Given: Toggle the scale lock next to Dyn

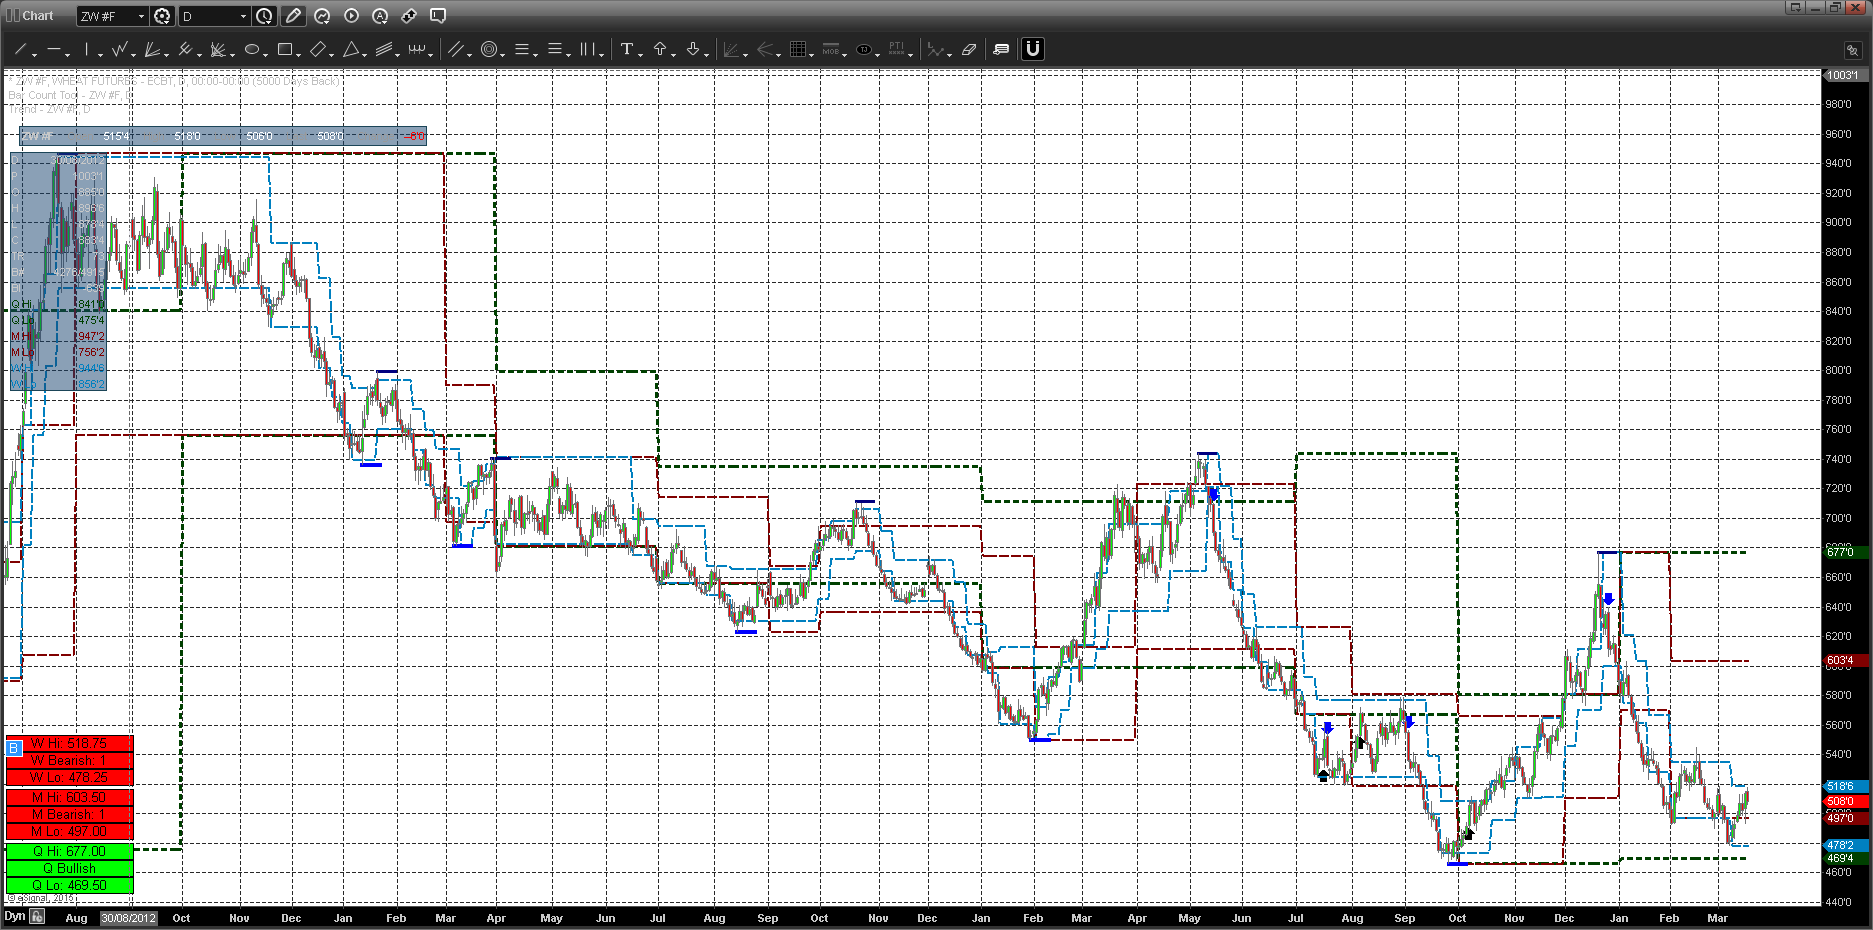Looking at the screenshot, I should 37,916.
